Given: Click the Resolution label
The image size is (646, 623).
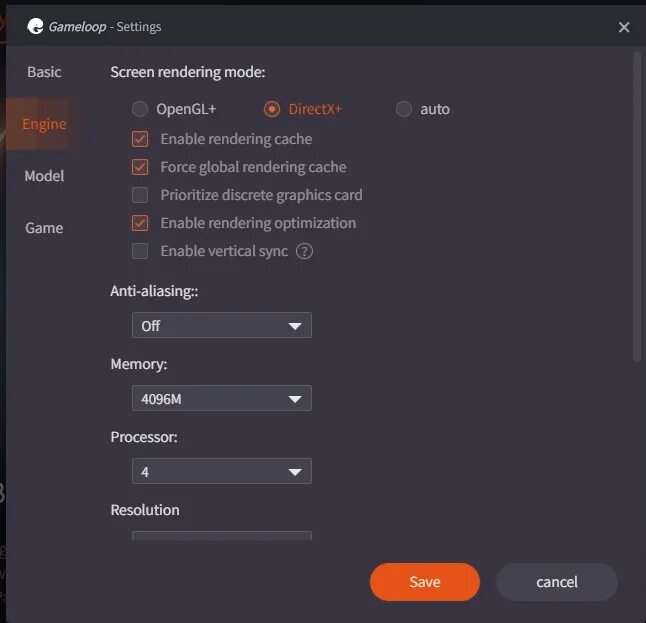Looking at the screenshot, I should [x=145, y=510].
